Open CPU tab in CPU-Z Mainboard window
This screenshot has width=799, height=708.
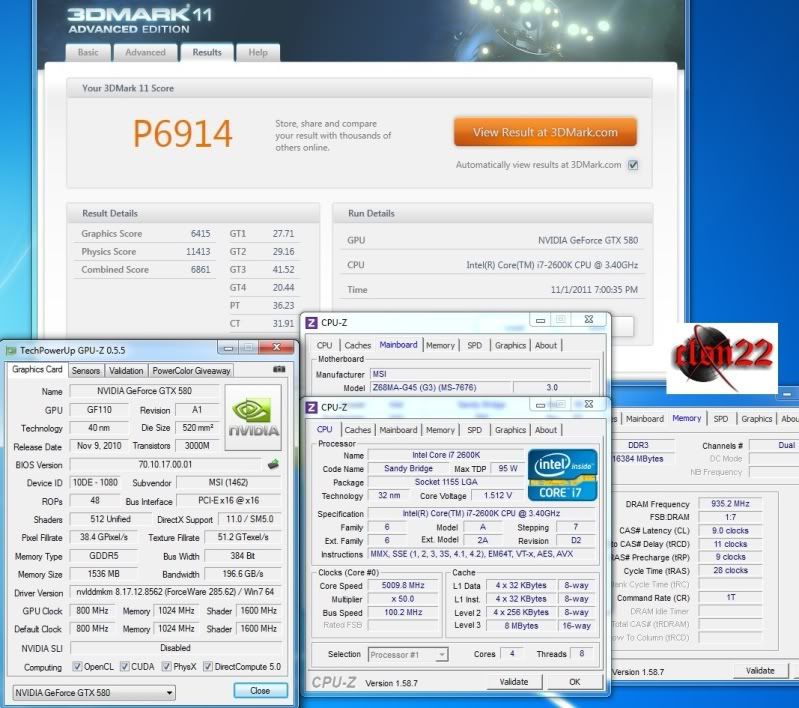[x=324, y=345]
